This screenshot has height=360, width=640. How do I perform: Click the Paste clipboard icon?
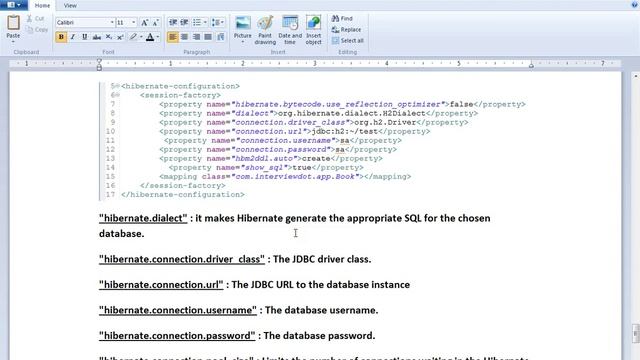click(x=13, y=23)
